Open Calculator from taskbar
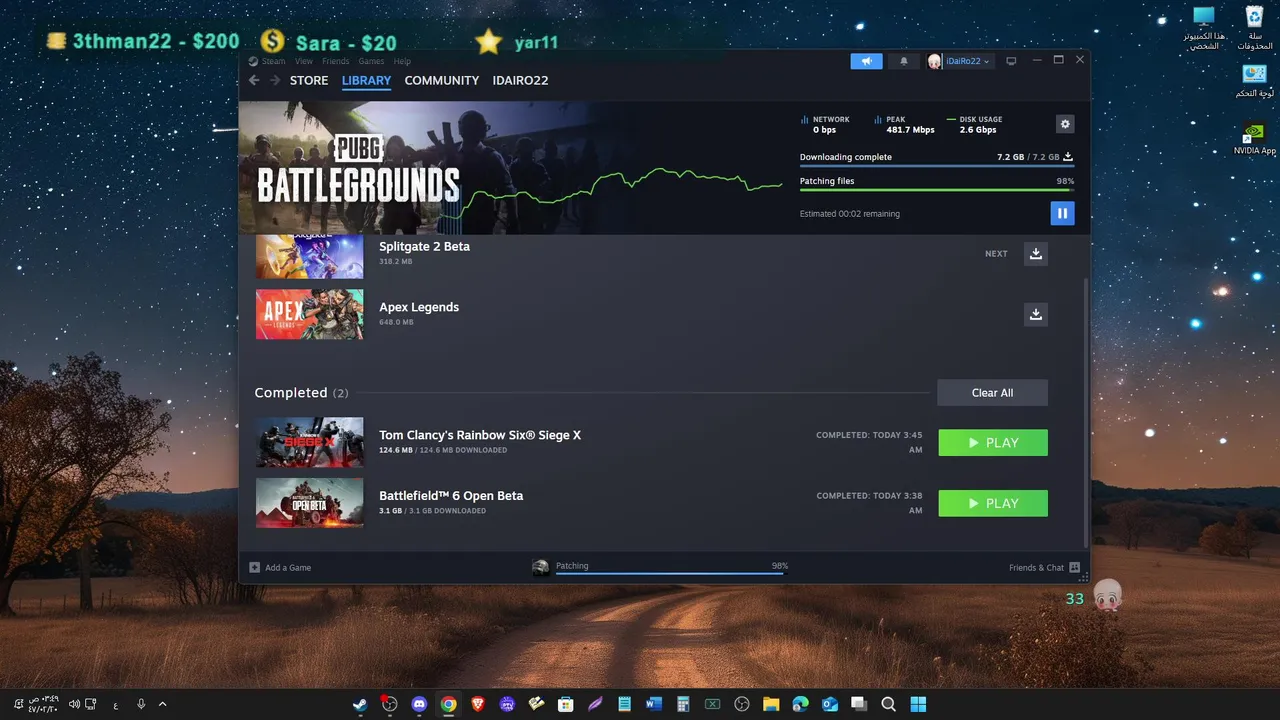Viewport: 1280px width, 720px height. (x=683, y=704)
